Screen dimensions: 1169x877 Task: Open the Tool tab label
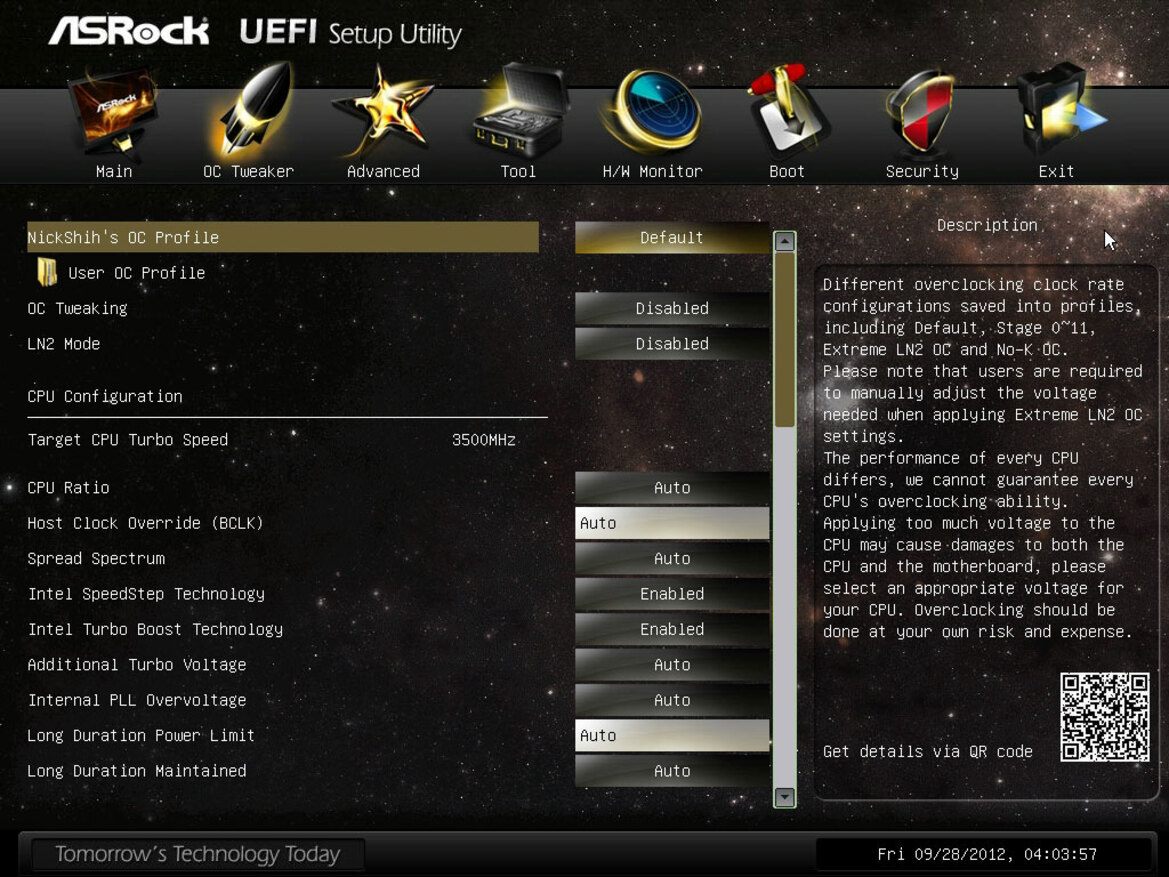[x=518, y=172]
